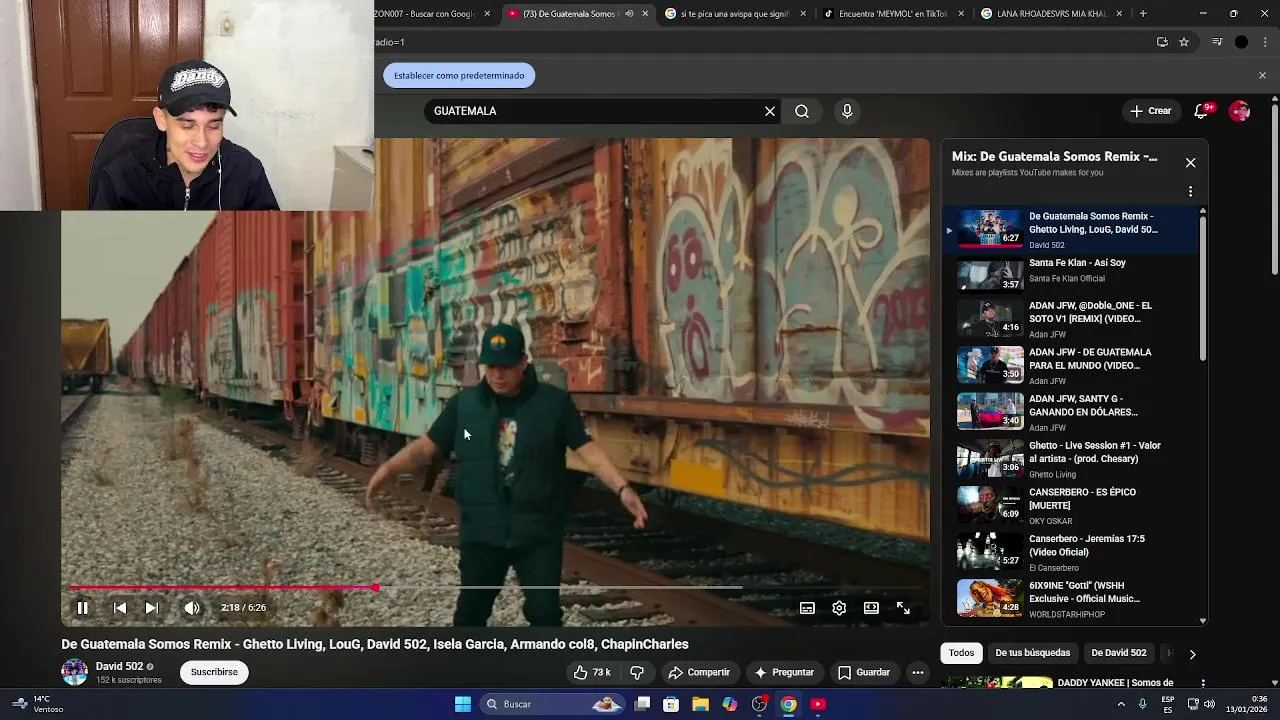Play DE GUATEMALA PARA EL MUNDO video

pos(1070,366)
